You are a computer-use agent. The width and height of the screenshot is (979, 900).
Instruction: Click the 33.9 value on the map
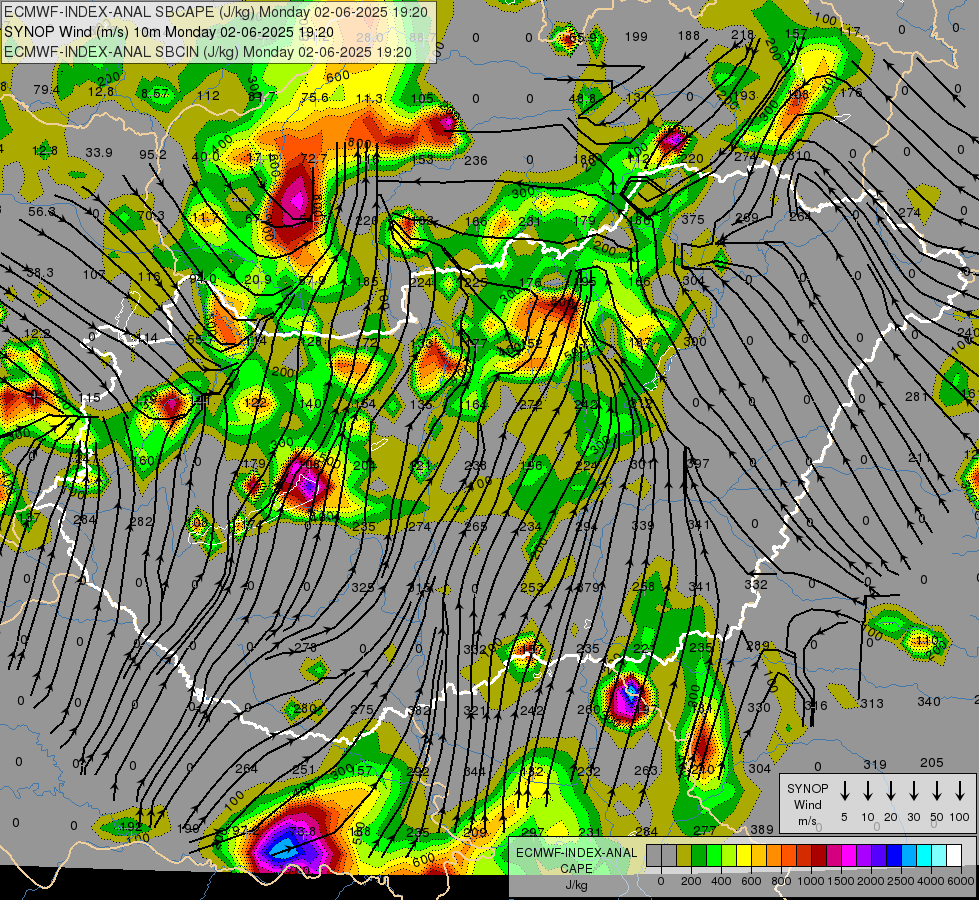99,152
